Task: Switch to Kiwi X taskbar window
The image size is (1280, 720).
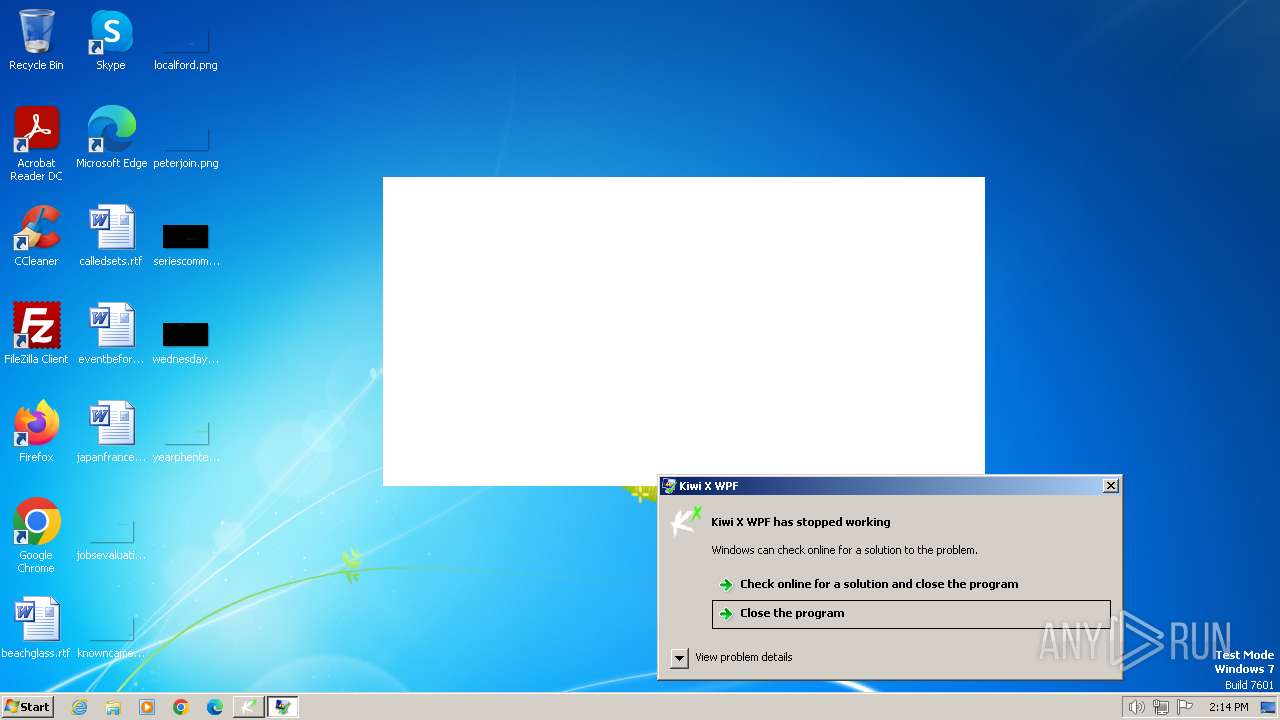Action: pos(248,707)
